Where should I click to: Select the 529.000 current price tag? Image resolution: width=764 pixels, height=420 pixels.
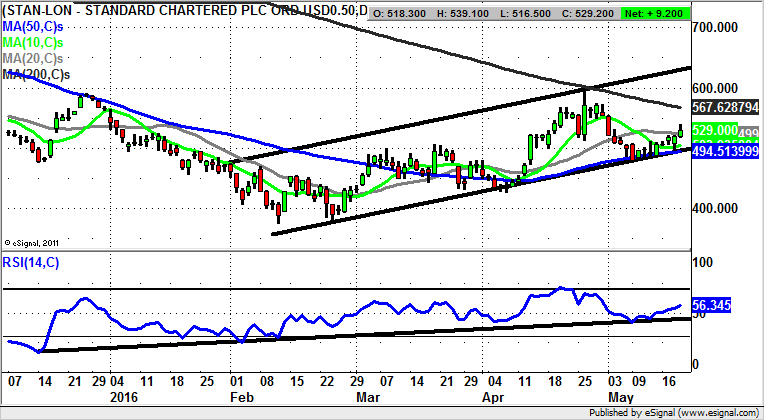[x=718, y=130]
